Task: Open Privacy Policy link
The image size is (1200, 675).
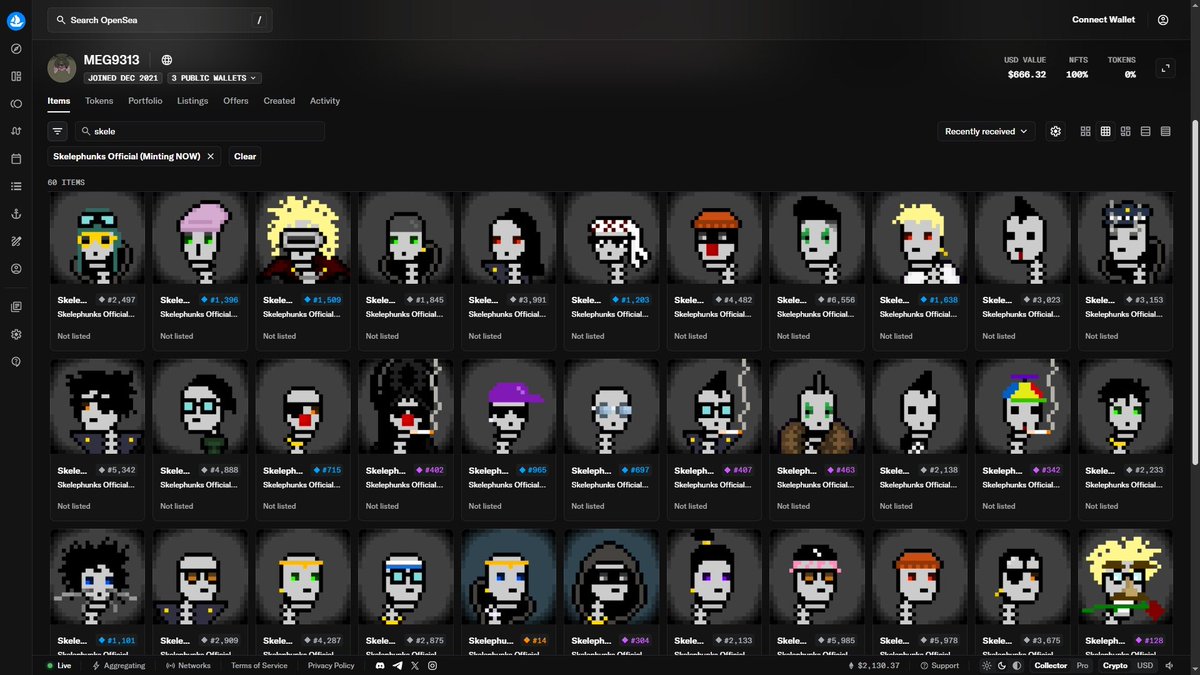Action: (x=331, y=665)
